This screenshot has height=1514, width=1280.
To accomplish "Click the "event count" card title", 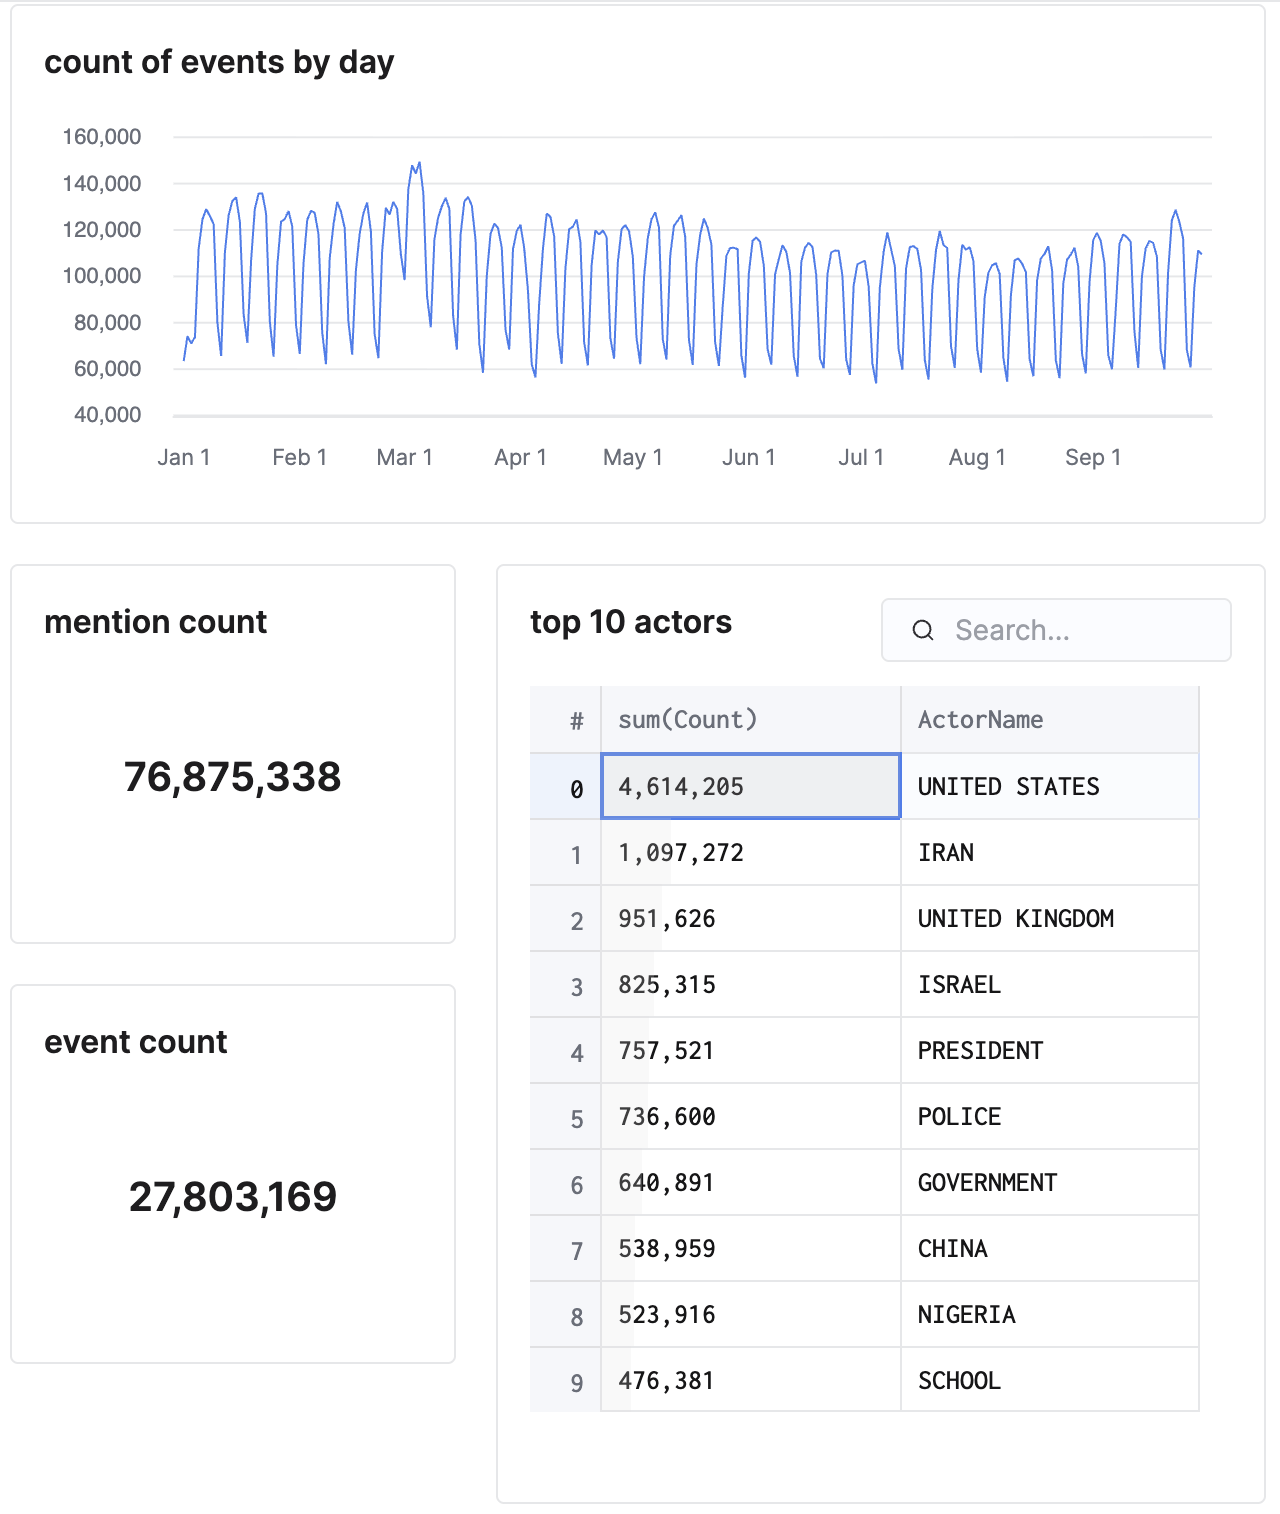I will 136,1042.
